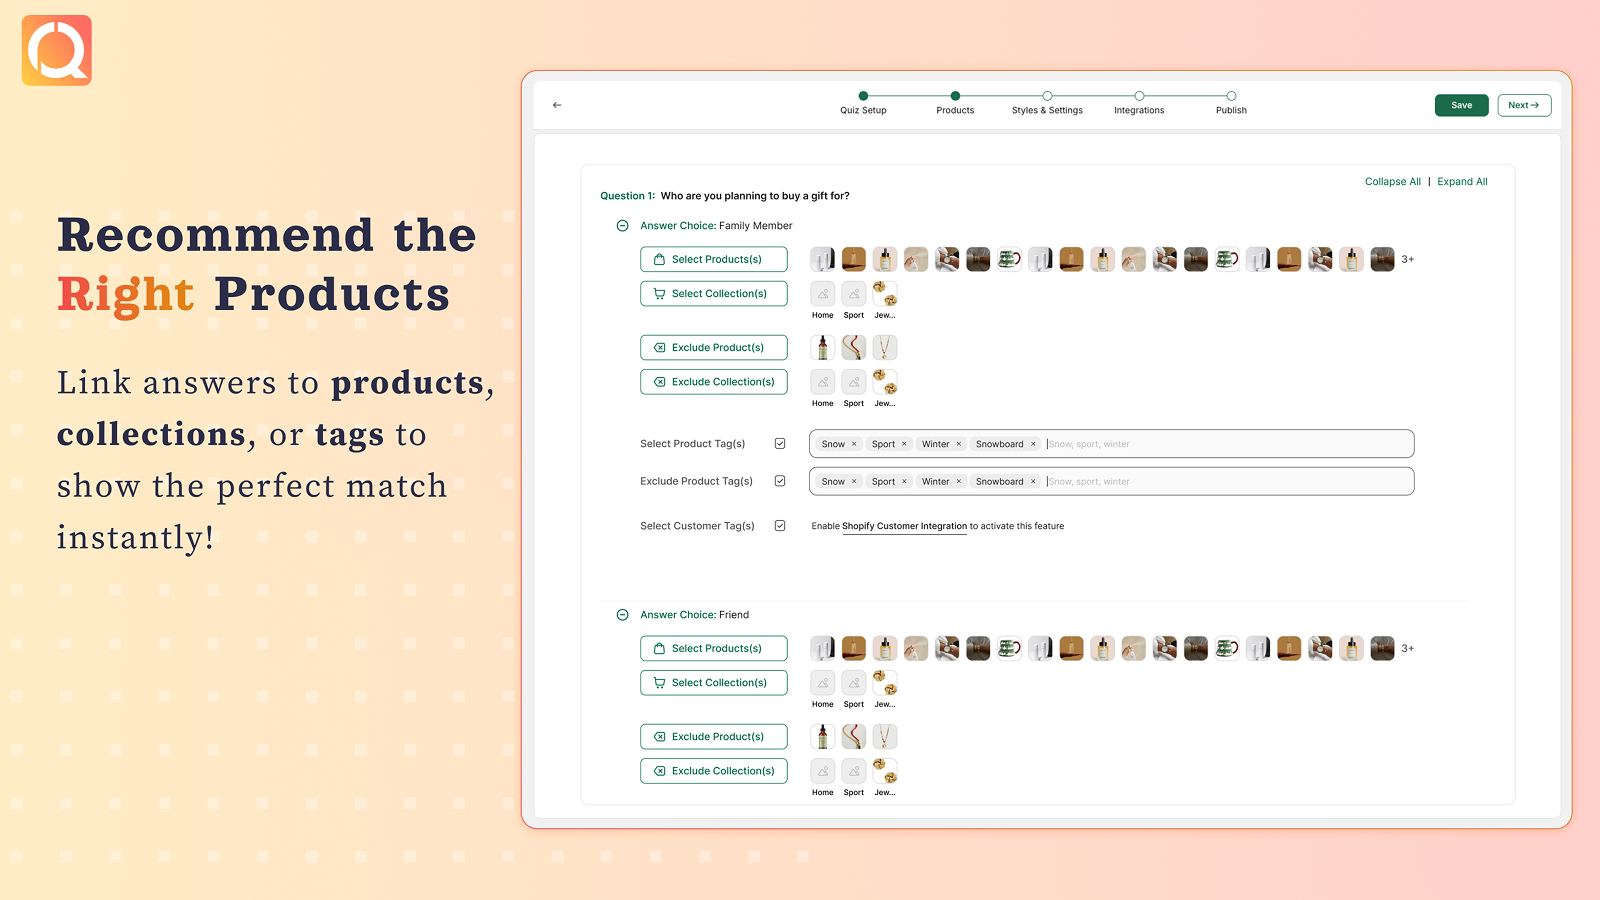Viewport: 1600px width, 900px height.
Task: Click Select Collection(s) for Friend
Action: tap(714, 682)
